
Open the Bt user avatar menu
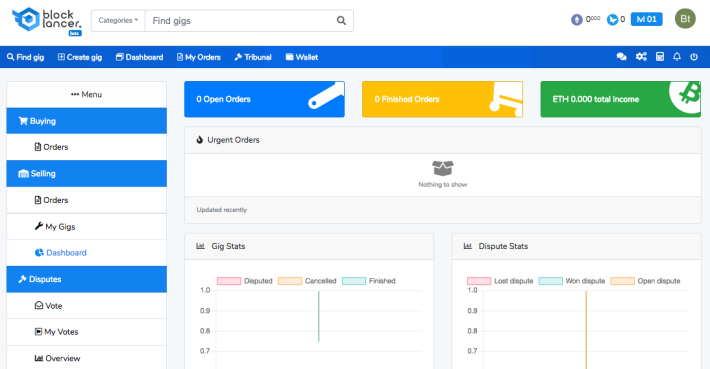click(x=685, y=19)
